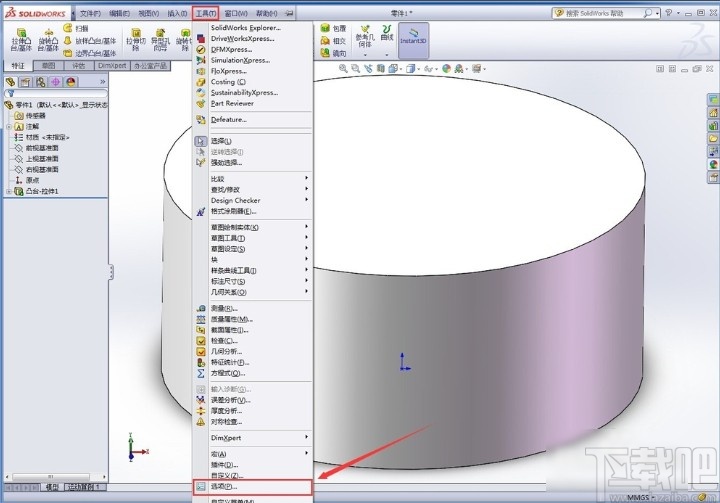Viewport: 720px width, 503px height.
Task: Click 厚度分析 thickness analysis entry
Action: [x=226, y=411]
